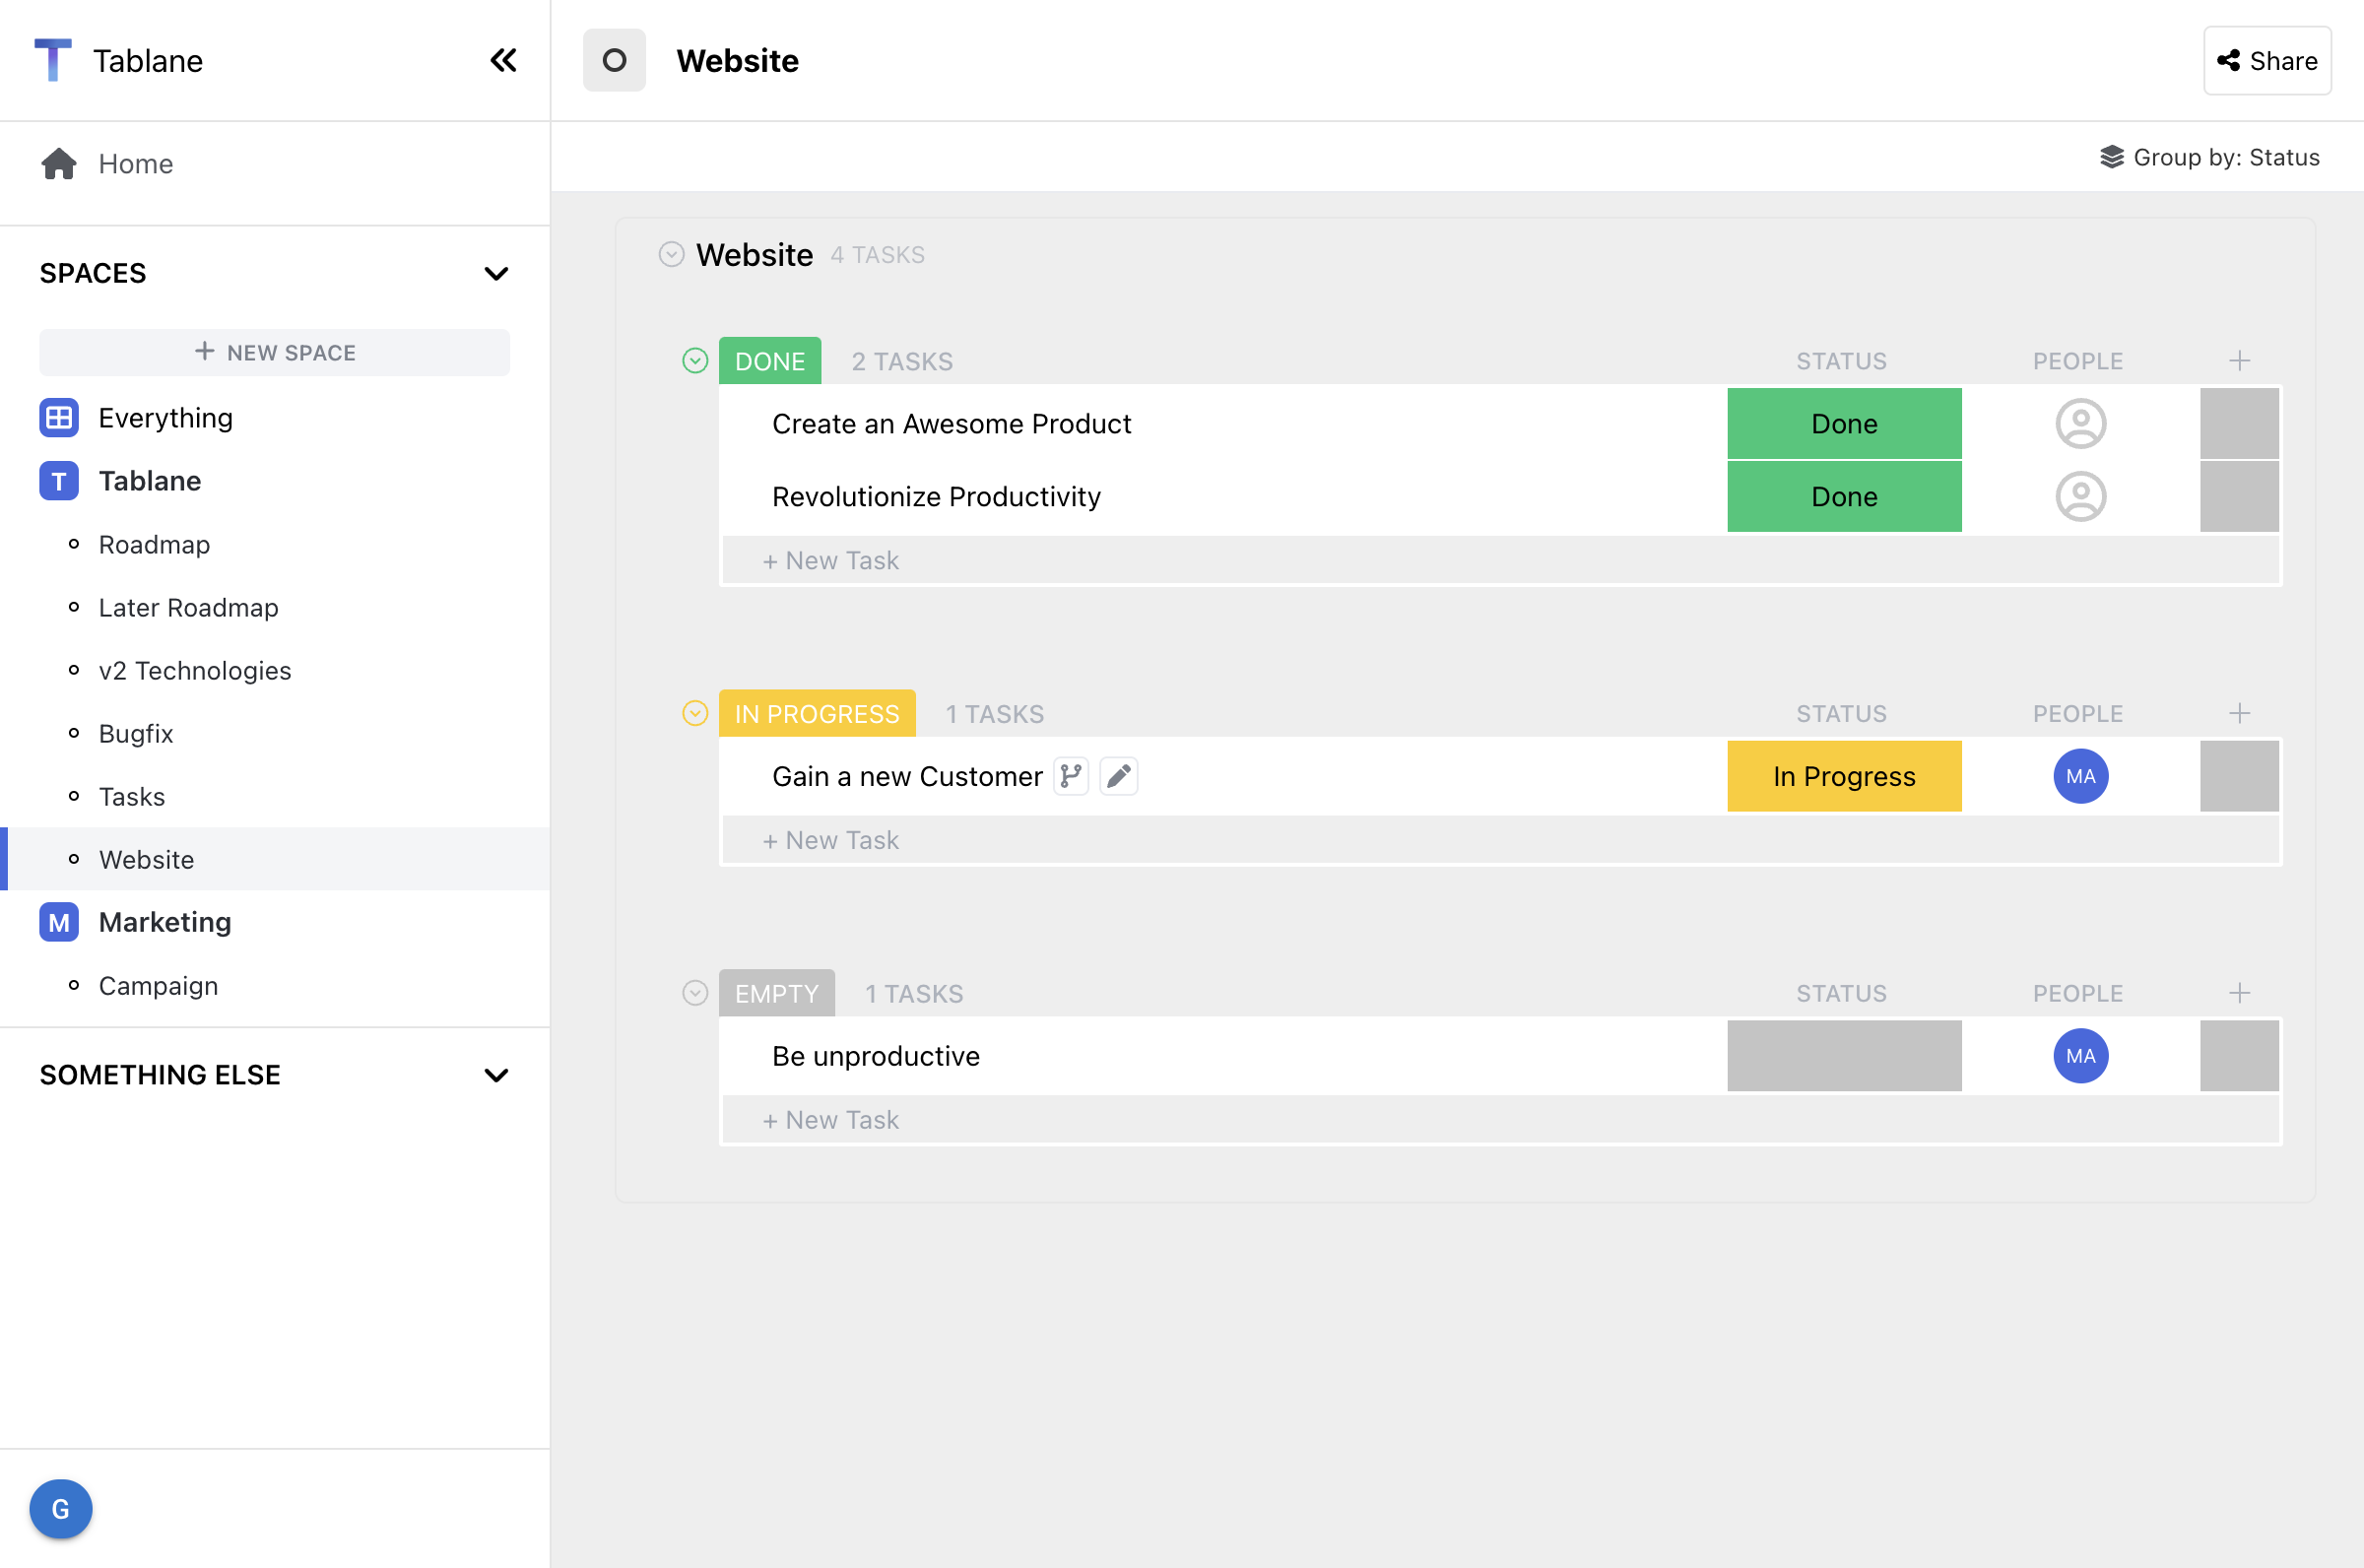Toggle the Website group collapse circle

coord(671,254)
